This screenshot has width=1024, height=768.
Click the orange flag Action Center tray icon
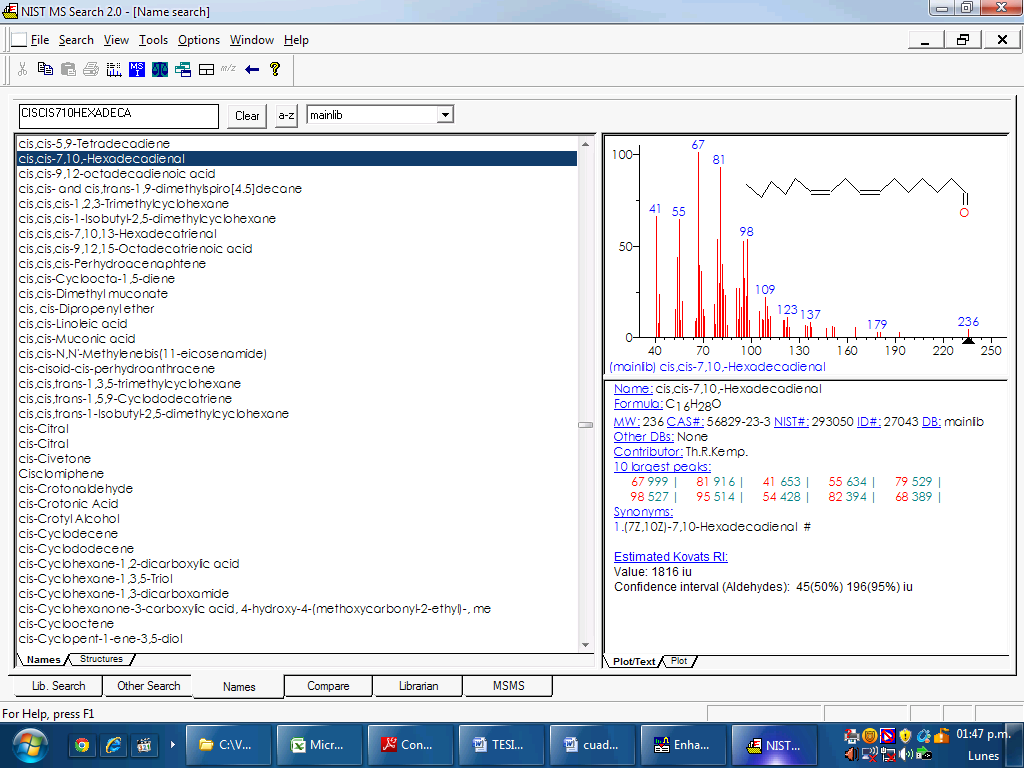click(x=941, y=736)
